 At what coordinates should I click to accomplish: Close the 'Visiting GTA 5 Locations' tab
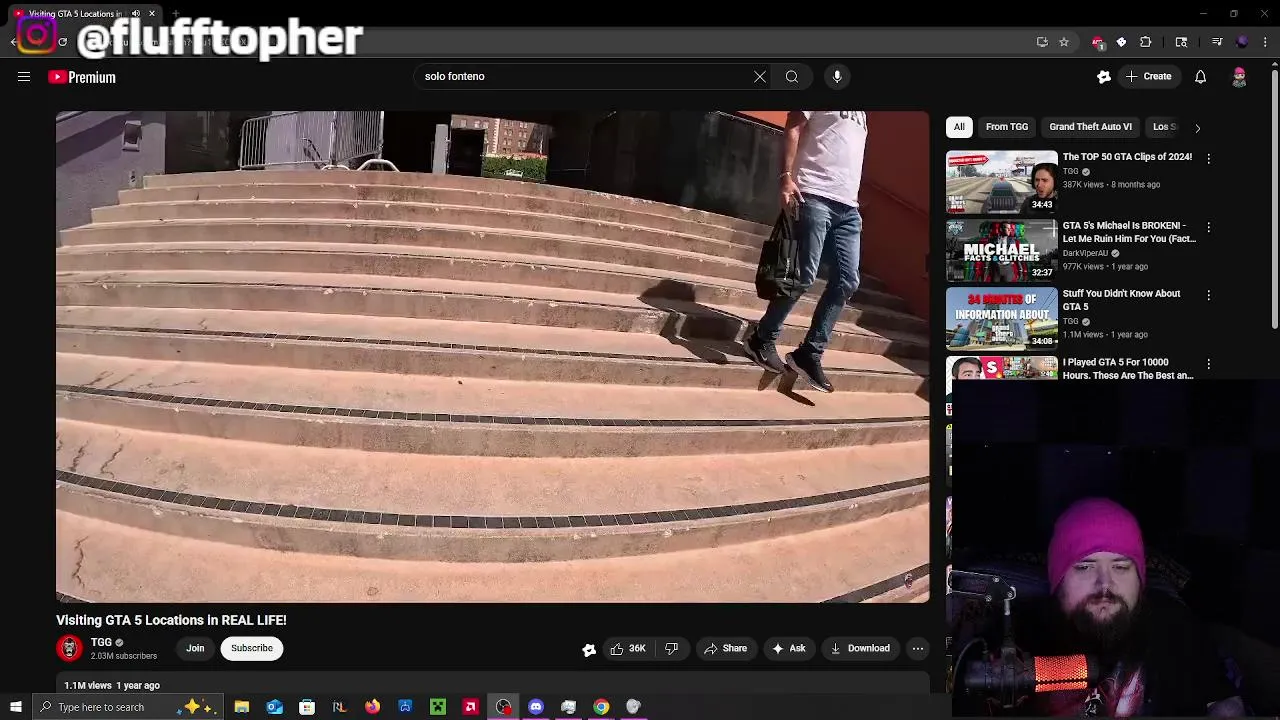point(152,14)
